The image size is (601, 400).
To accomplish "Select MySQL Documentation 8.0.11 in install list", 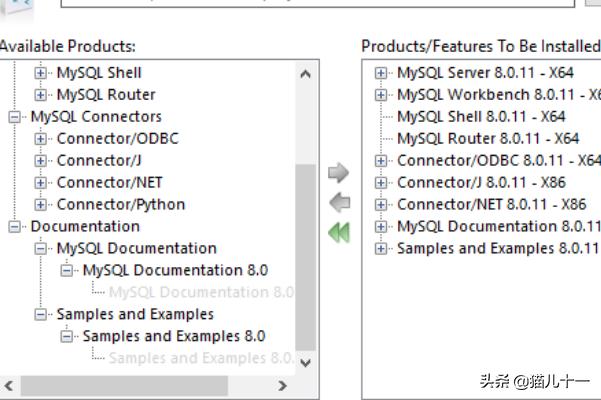I will coord(499,227).
